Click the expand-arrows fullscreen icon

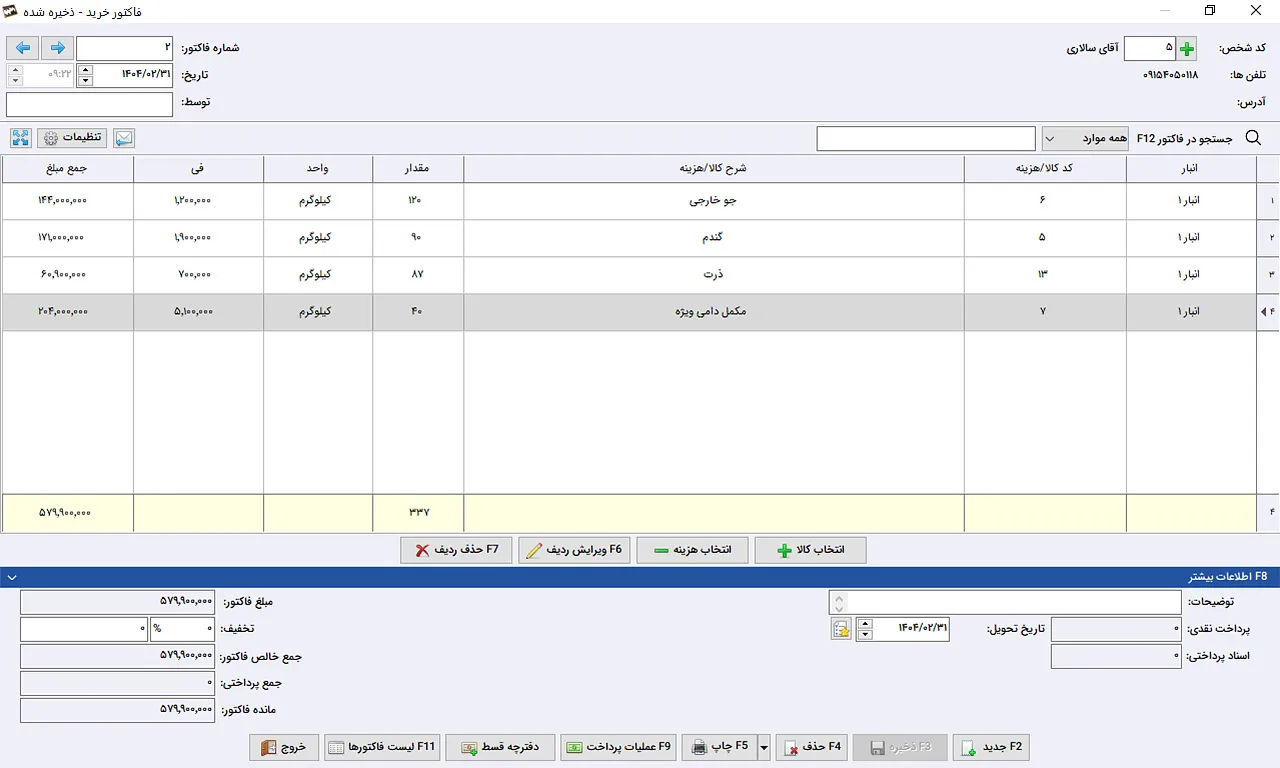coord(21,138)
